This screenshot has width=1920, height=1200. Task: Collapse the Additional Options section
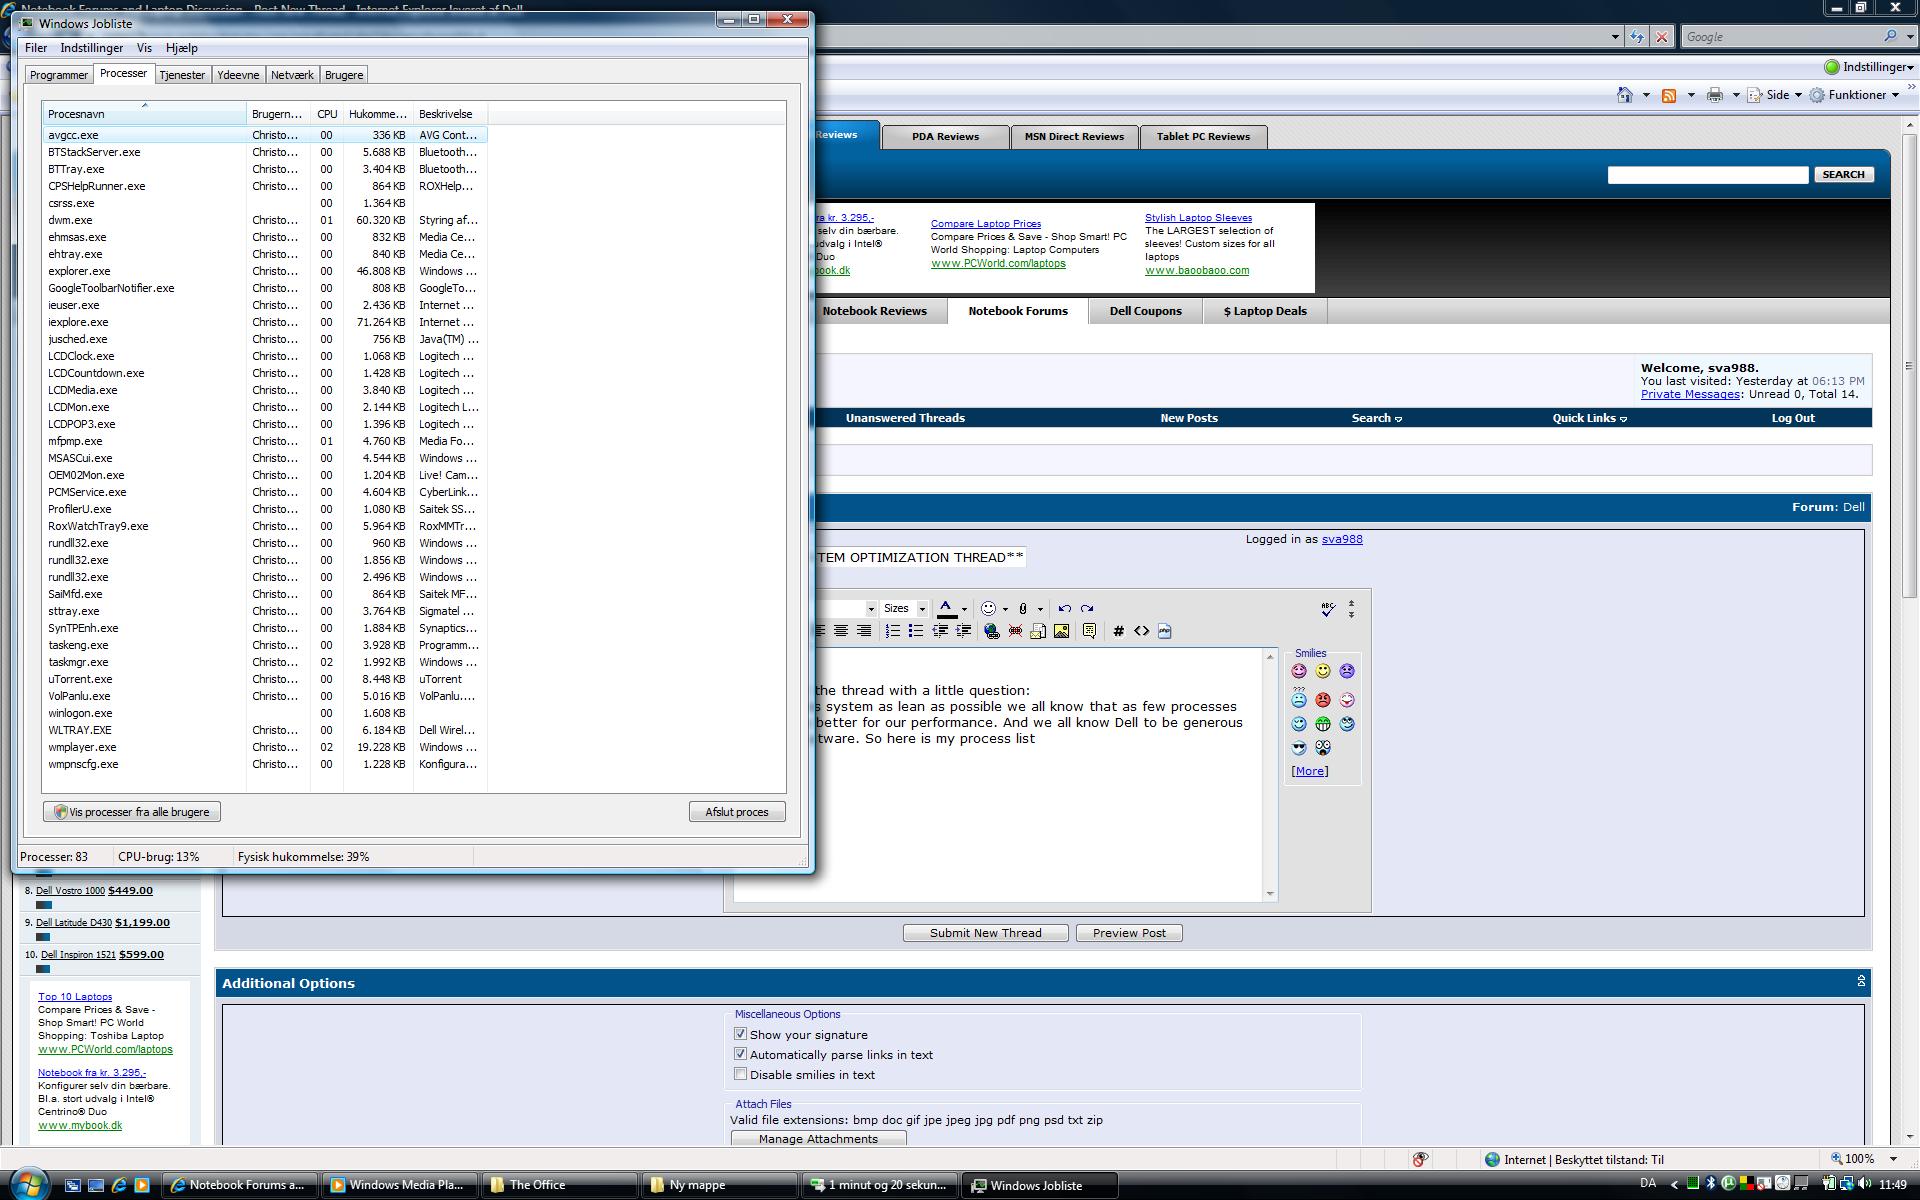(x=1861, y=982)
